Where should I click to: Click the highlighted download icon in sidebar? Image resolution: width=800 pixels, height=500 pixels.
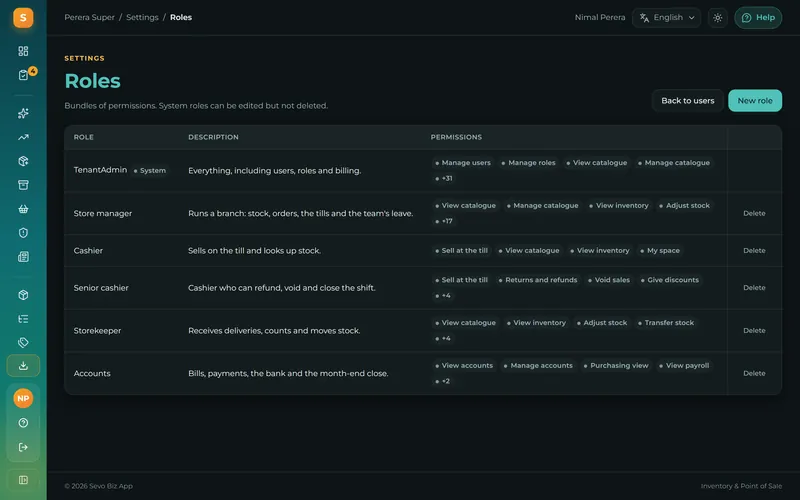point(23,366)
